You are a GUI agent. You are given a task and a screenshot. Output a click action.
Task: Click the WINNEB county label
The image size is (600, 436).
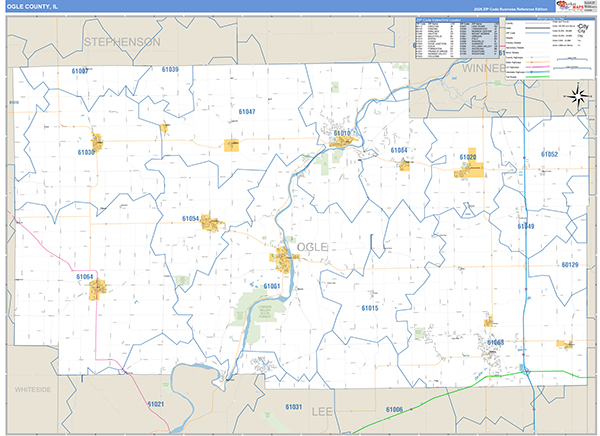coord(484,69)
